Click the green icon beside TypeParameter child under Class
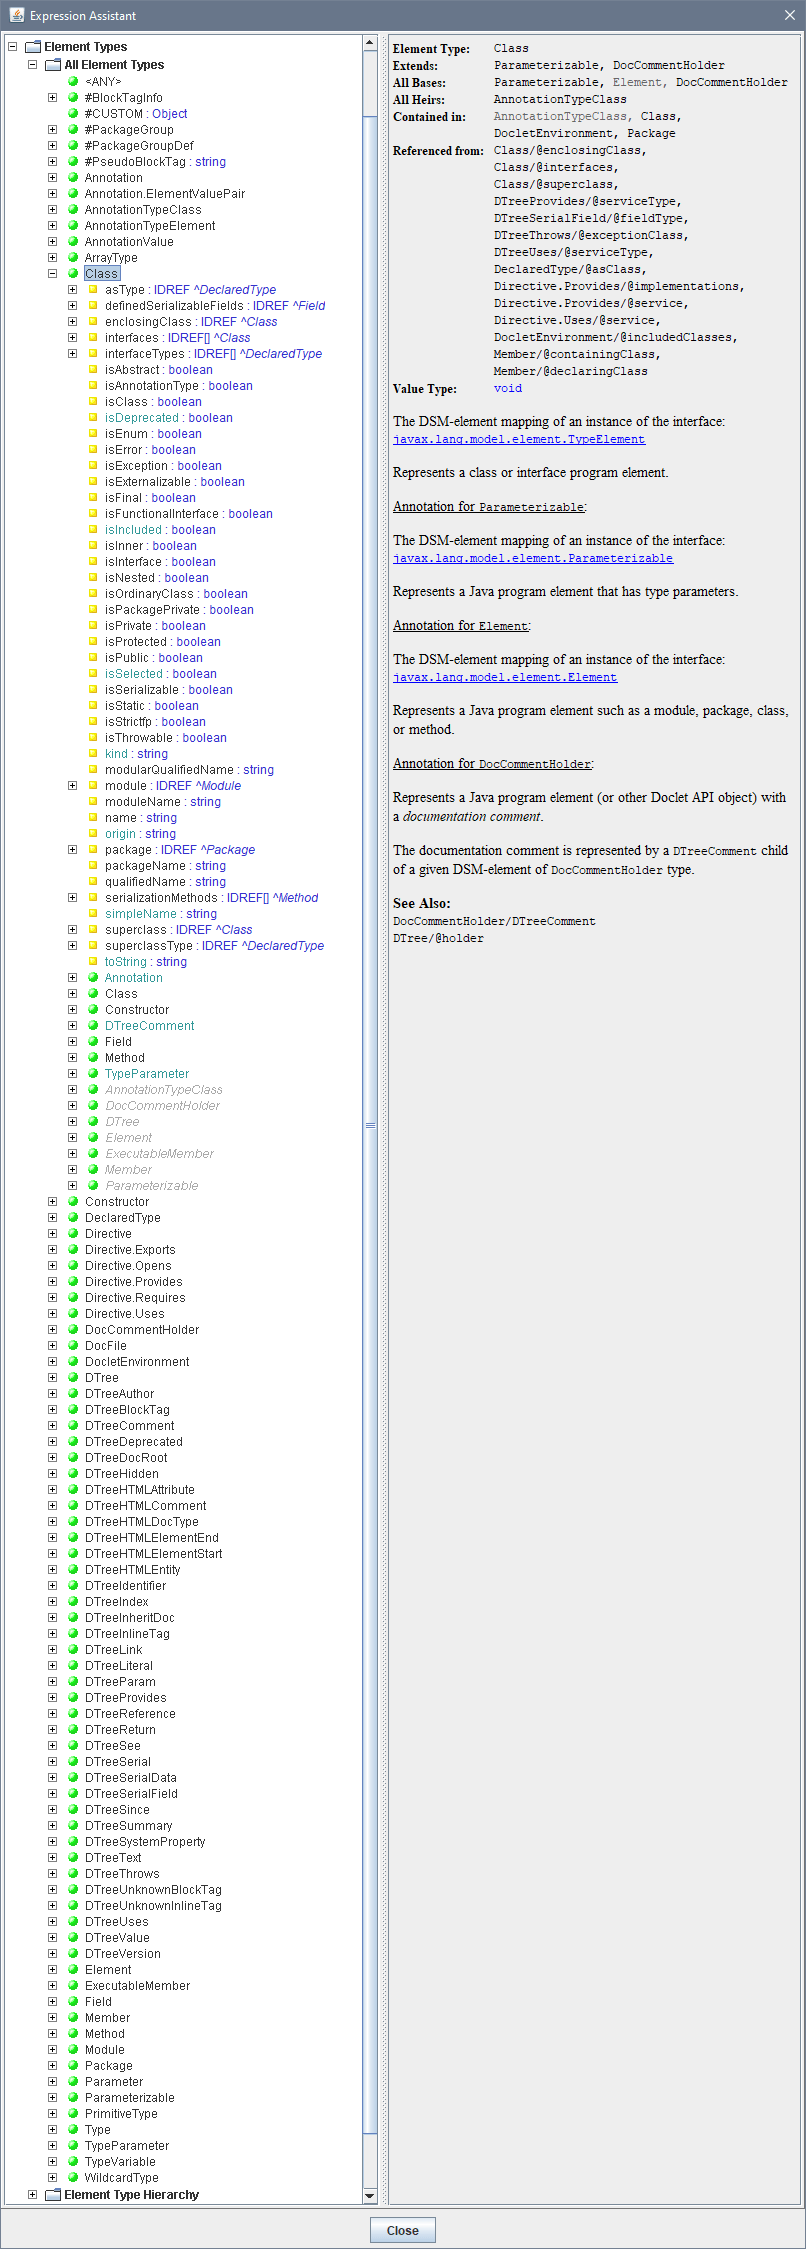Screen dimensions: 806x2249 [x=93, y=1074]
